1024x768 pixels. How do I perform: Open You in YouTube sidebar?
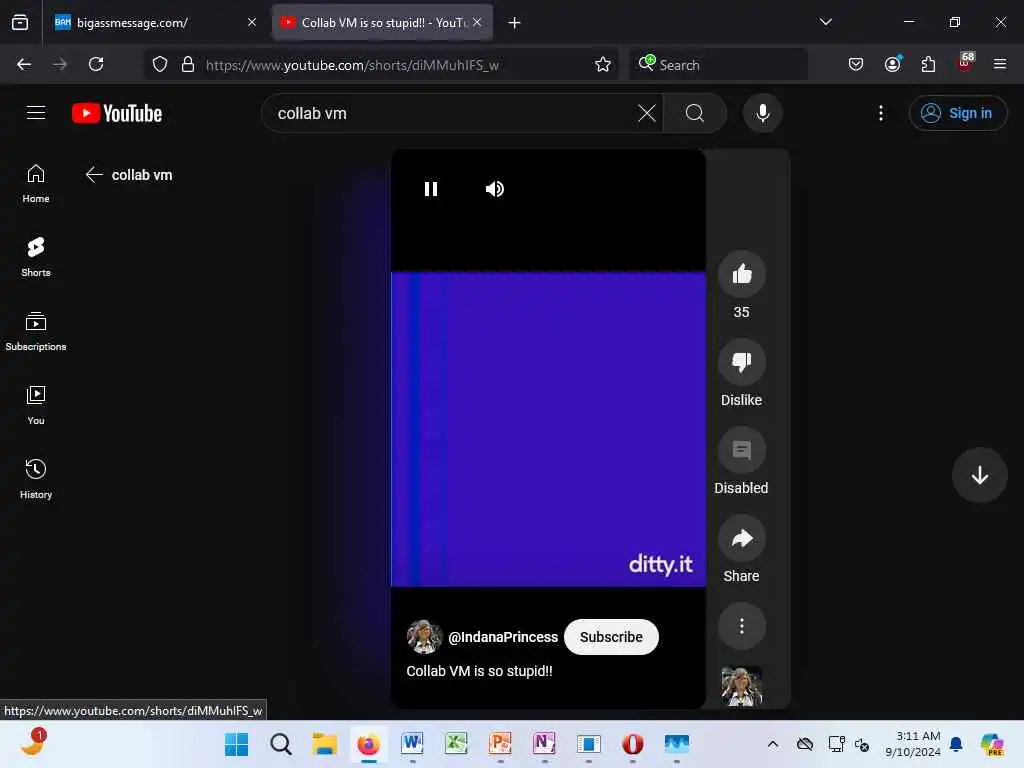[x=36, y=406]
